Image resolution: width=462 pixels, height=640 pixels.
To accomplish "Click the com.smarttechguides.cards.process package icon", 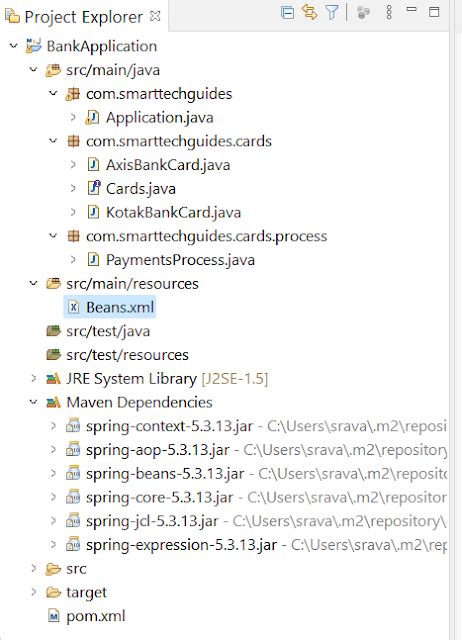I will click(73, 236).
